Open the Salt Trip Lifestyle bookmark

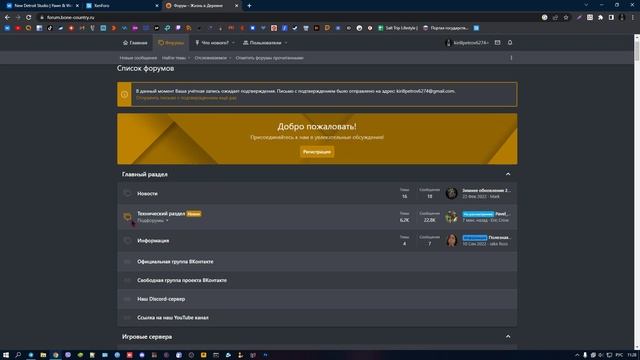pyautogui.click(x=398, y=28)
